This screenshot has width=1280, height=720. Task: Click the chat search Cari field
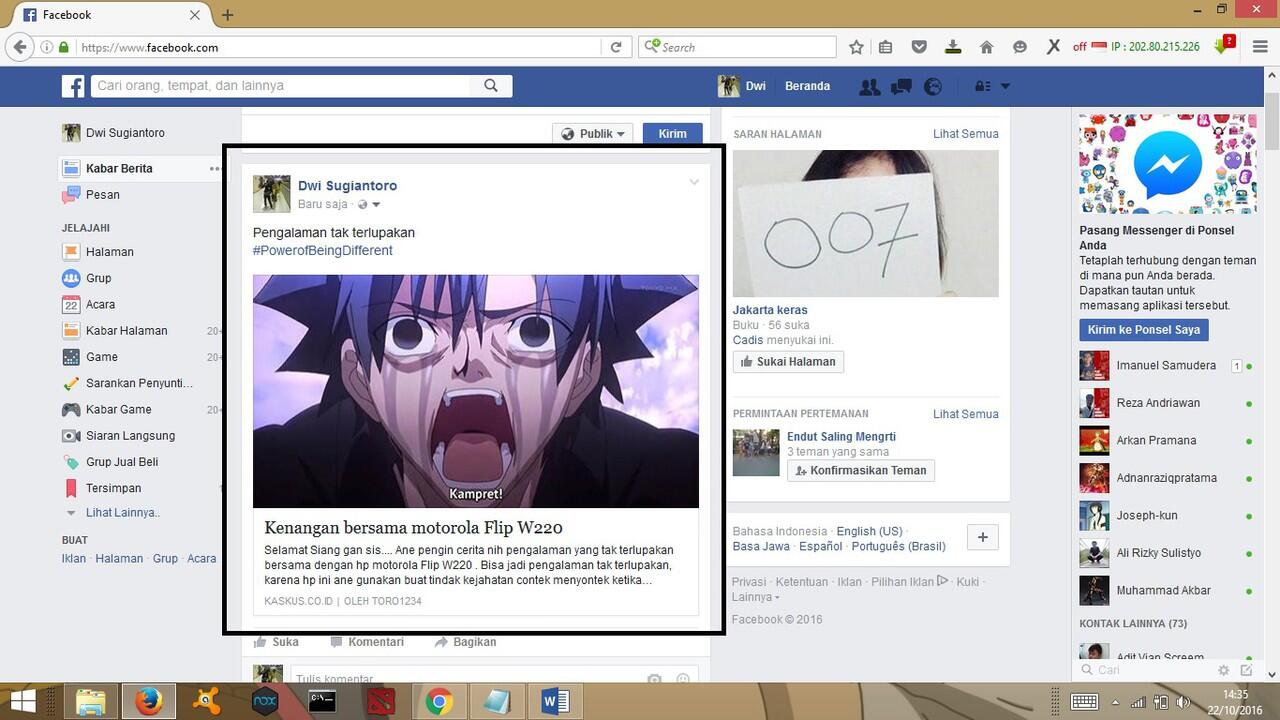coord(1145,670)
